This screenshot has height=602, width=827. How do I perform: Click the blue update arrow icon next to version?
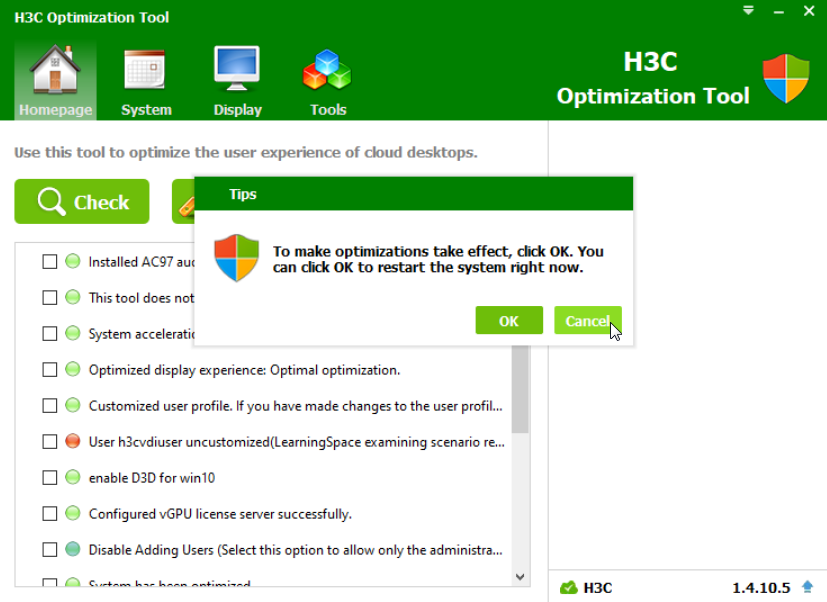(x=807, y=587)
